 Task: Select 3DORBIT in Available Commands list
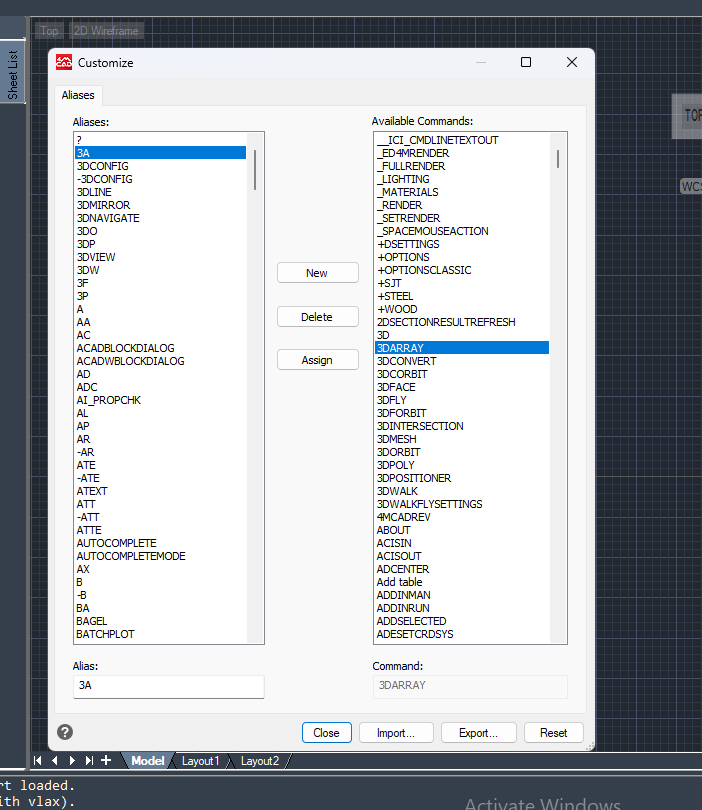click(399, 452)
